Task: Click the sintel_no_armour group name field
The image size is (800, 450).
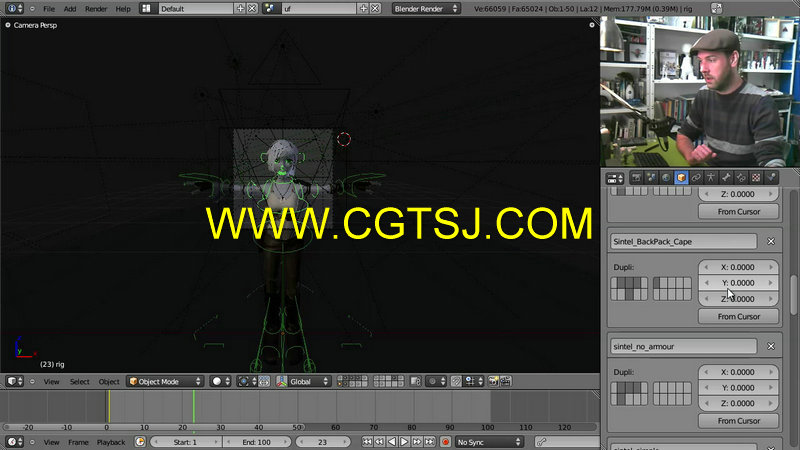Action: [x=683, y=346]
